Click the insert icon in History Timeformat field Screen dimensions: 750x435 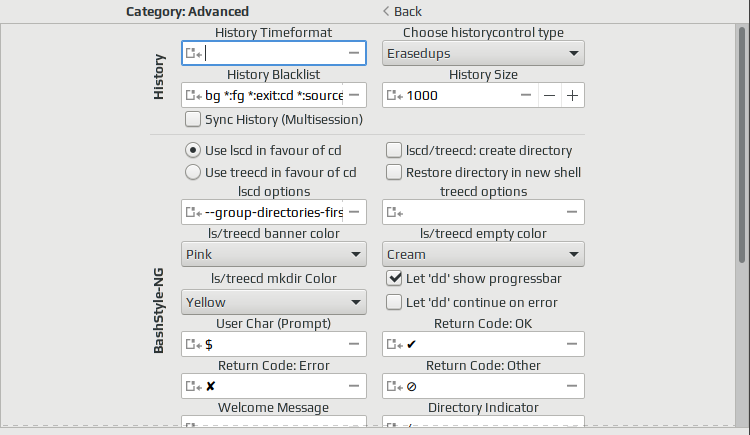194,53
